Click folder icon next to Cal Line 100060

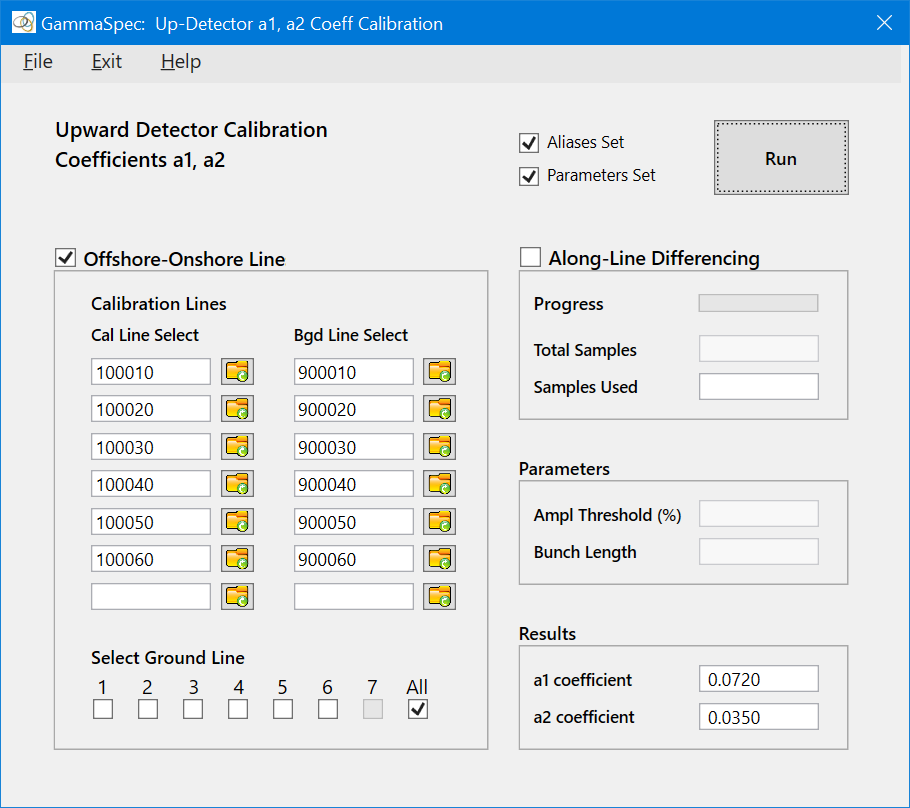click(x=237, y=559)
